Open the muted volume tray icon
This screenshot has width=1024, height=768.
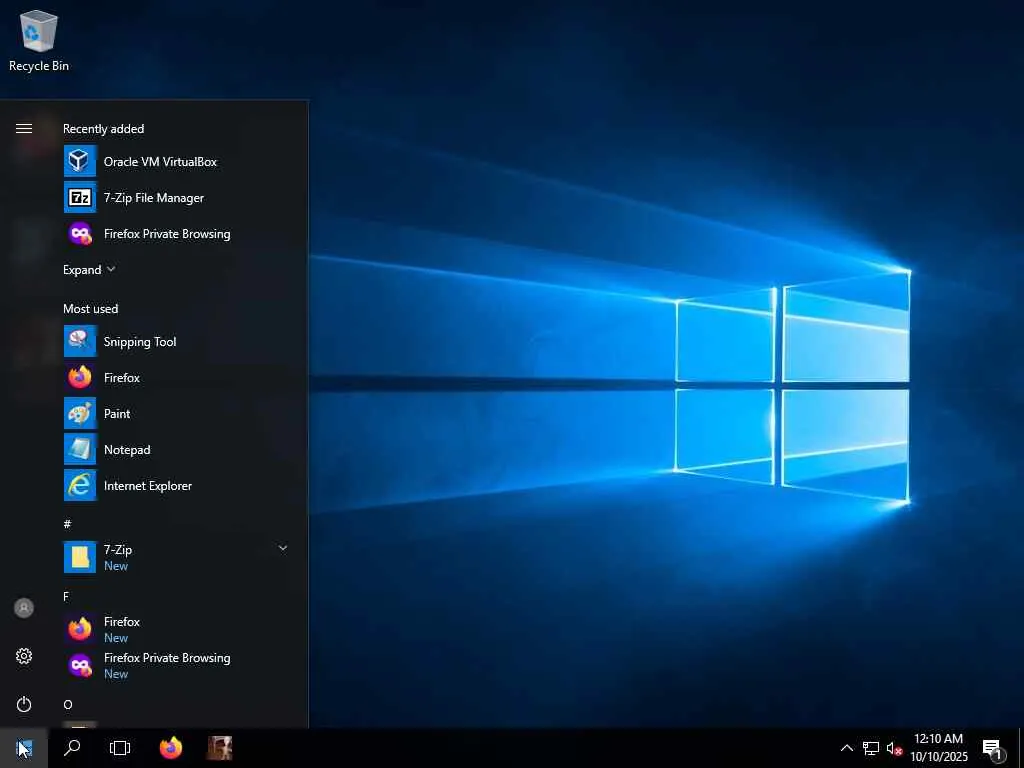[894, 748]
